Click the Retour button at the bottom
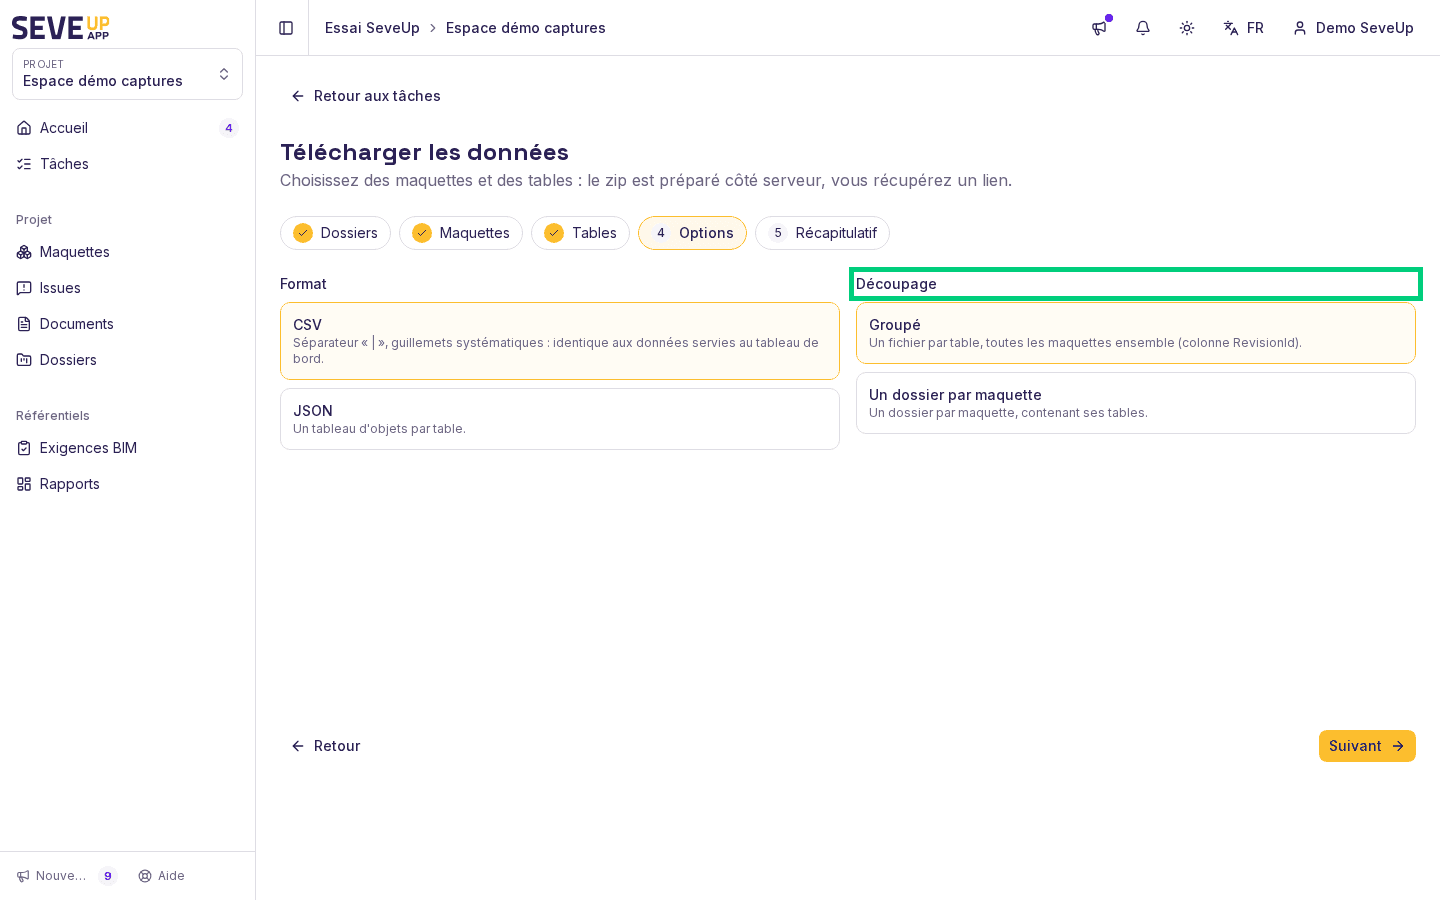This screenshot has width=1440, height=900. click(x=326, y=746)
